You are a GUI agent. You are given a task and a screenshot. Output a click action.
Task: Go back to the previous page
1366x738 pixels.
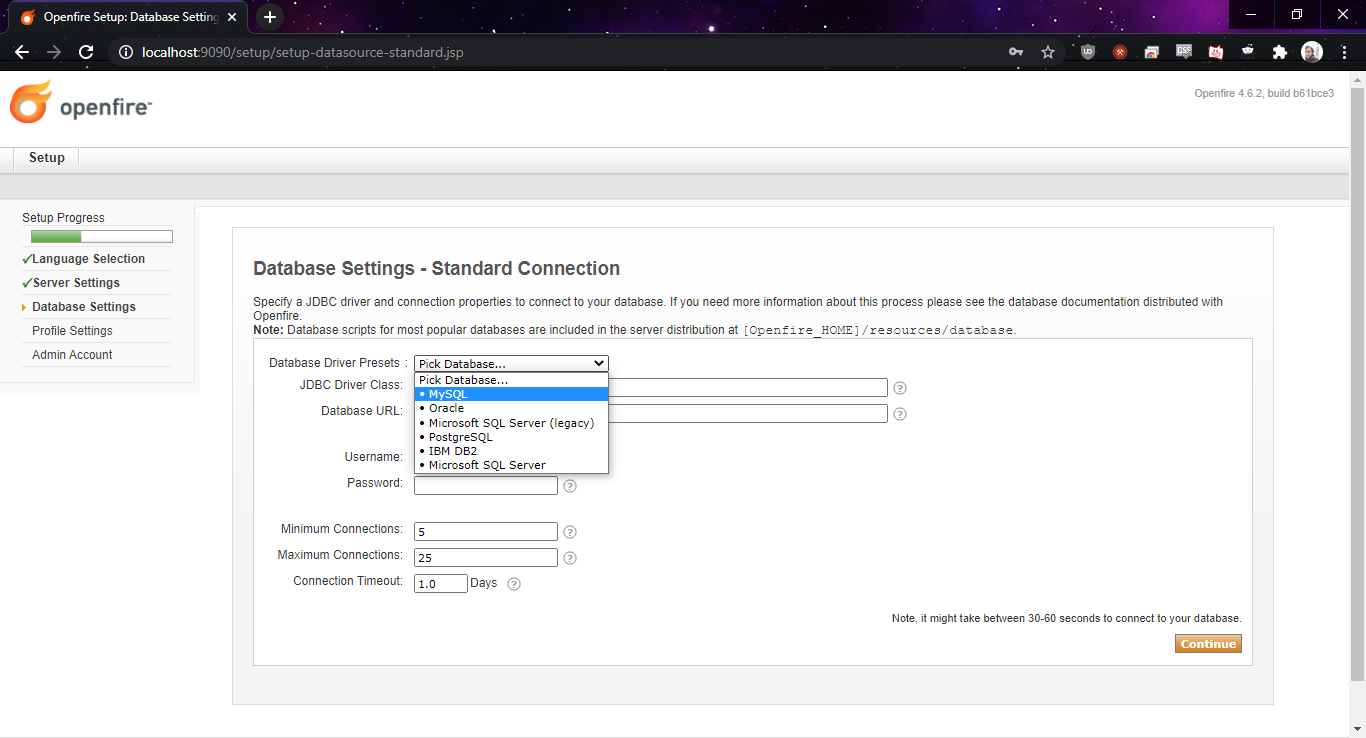coord(22,52)
